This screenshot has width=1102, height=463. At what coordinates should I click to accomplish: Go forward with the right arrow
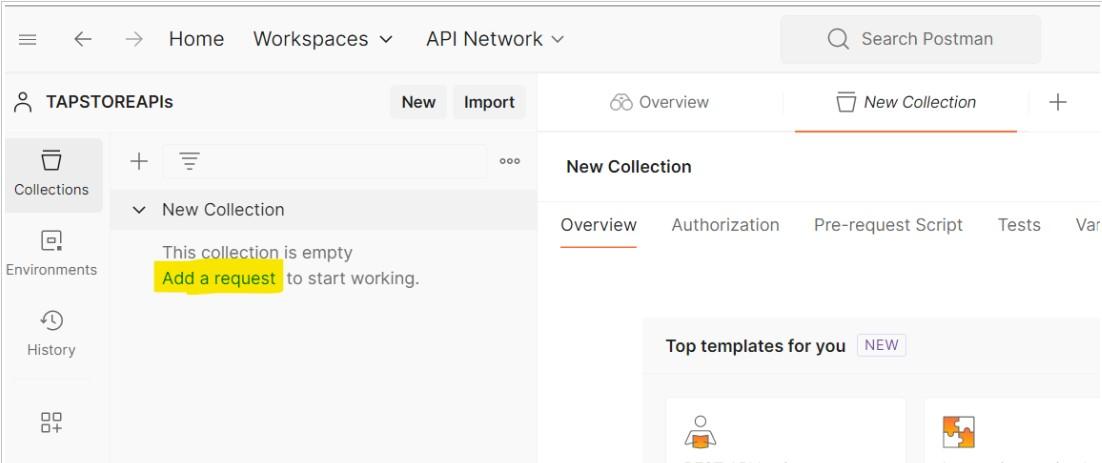click(133, 39)
